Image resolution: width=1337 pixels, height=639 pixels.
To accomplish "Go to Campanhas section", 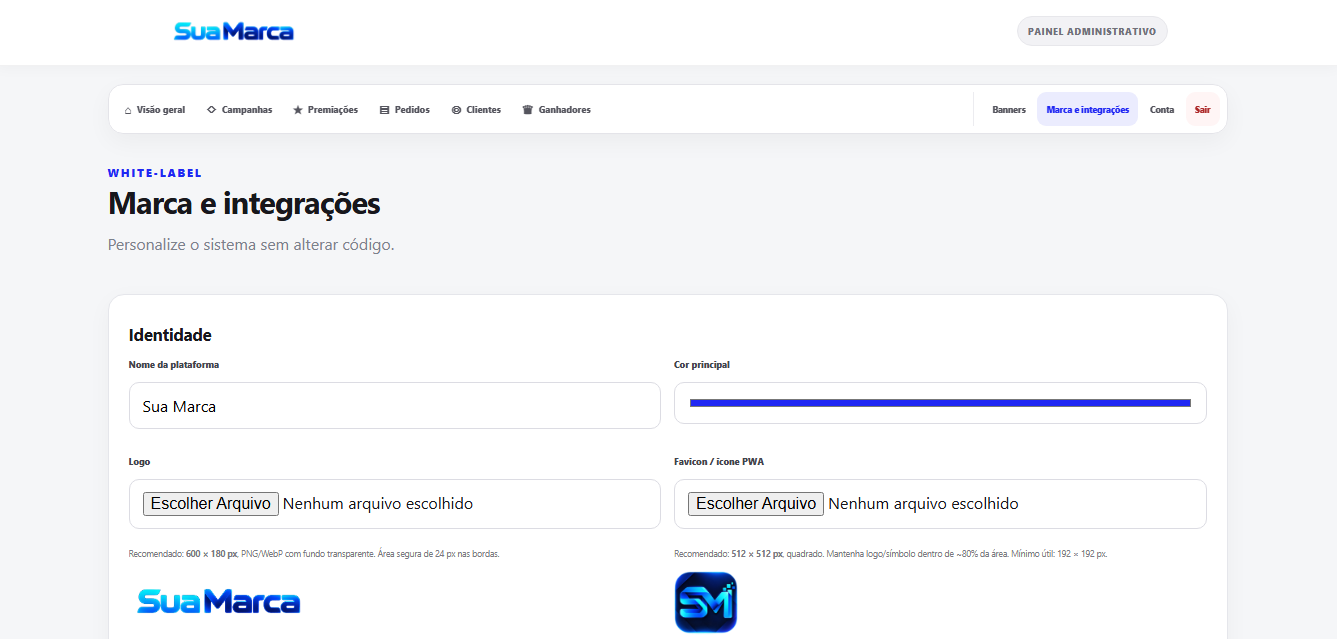I will pyautogui.click(x=239, y=110).
